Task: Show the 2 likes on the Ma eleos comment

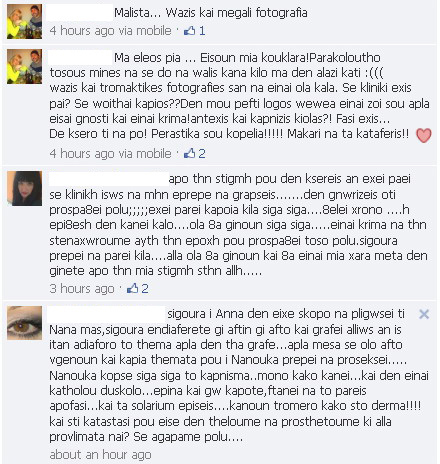Action: click(x=202, y=153)
